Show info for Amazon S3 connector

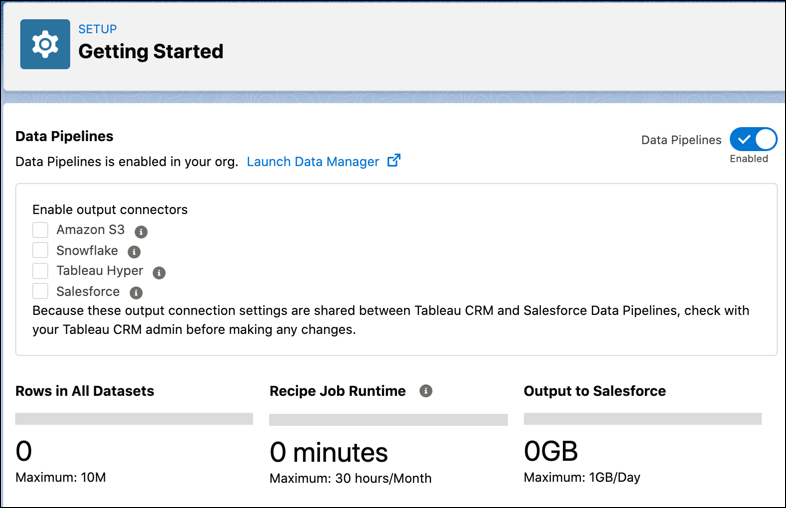(x=141, y=232)
